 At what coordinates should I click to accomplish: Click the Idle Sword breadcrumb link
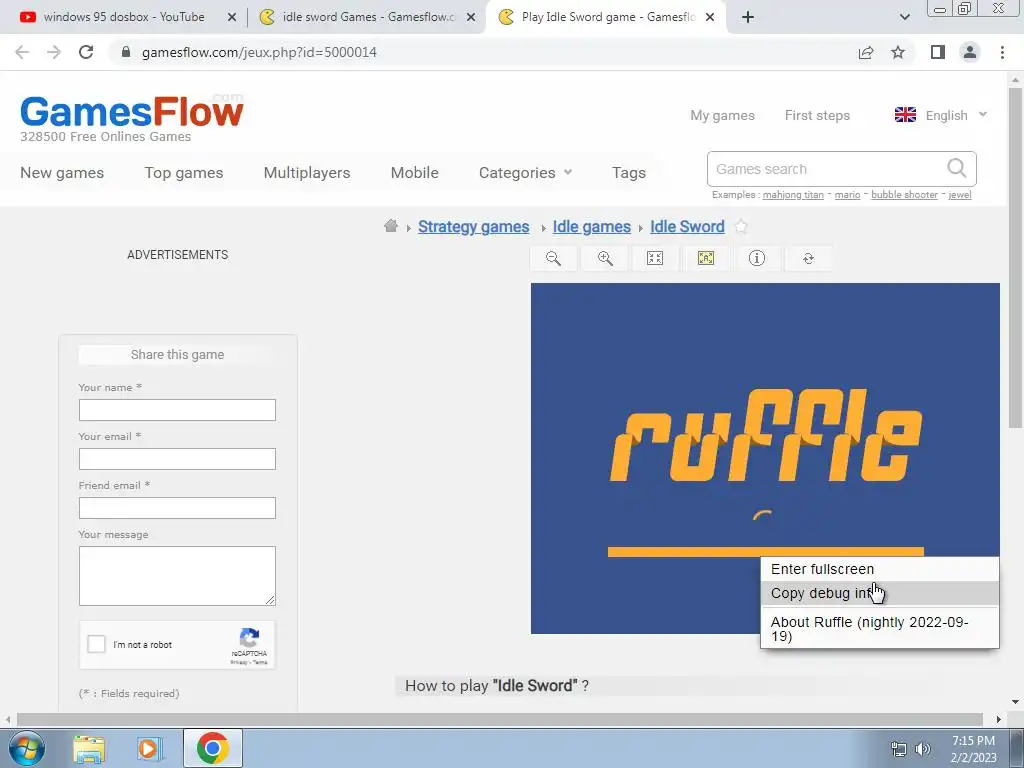687,227
